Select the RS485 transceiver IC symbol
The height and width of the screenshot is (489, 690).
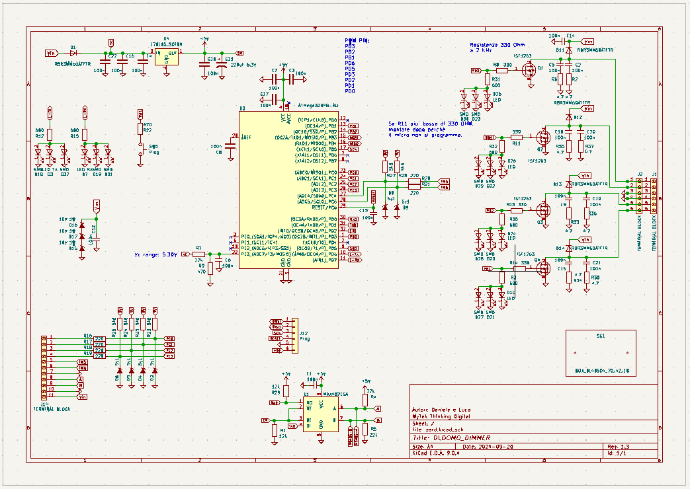coord(321,414)
